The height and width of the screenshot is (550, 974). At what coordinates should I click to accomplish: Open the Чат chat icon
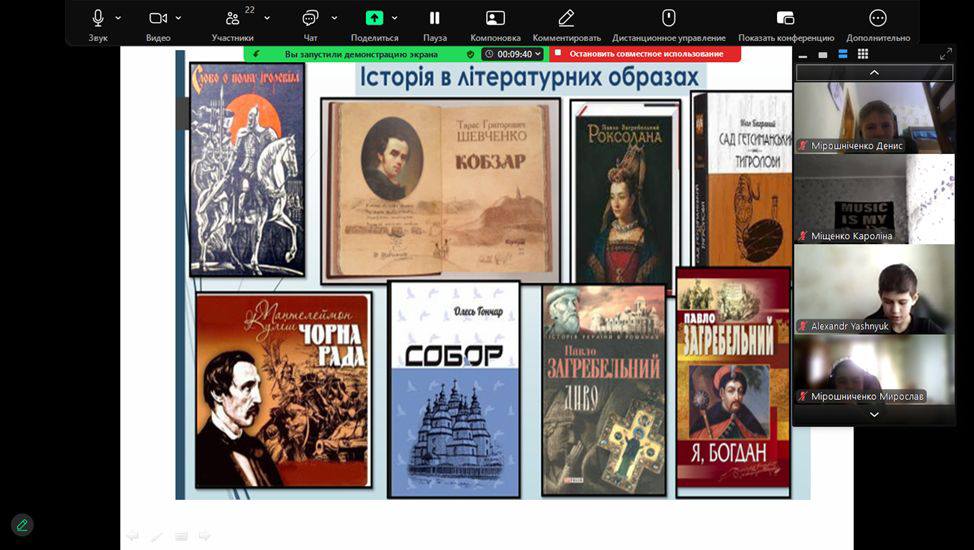(310, 18)
